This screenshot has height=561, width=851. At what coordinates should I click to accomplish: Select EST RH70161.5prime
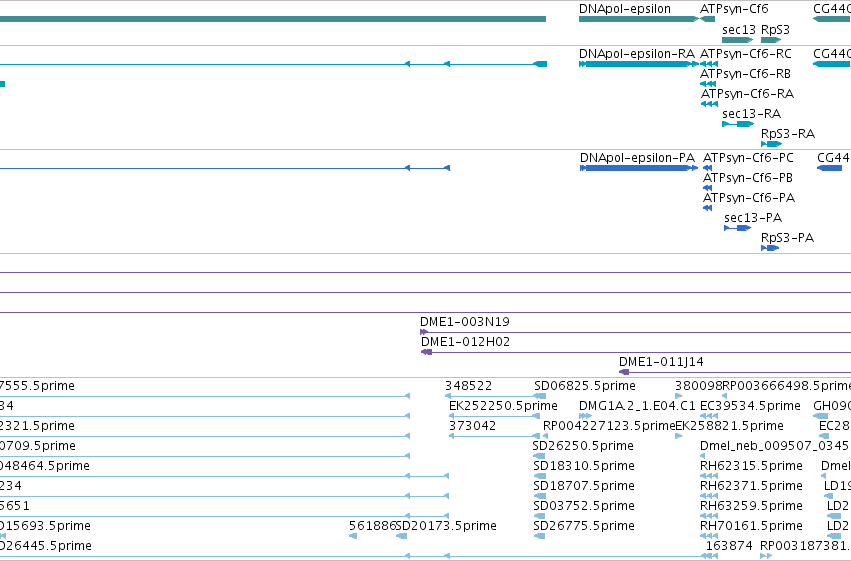[x=751, y=526]
